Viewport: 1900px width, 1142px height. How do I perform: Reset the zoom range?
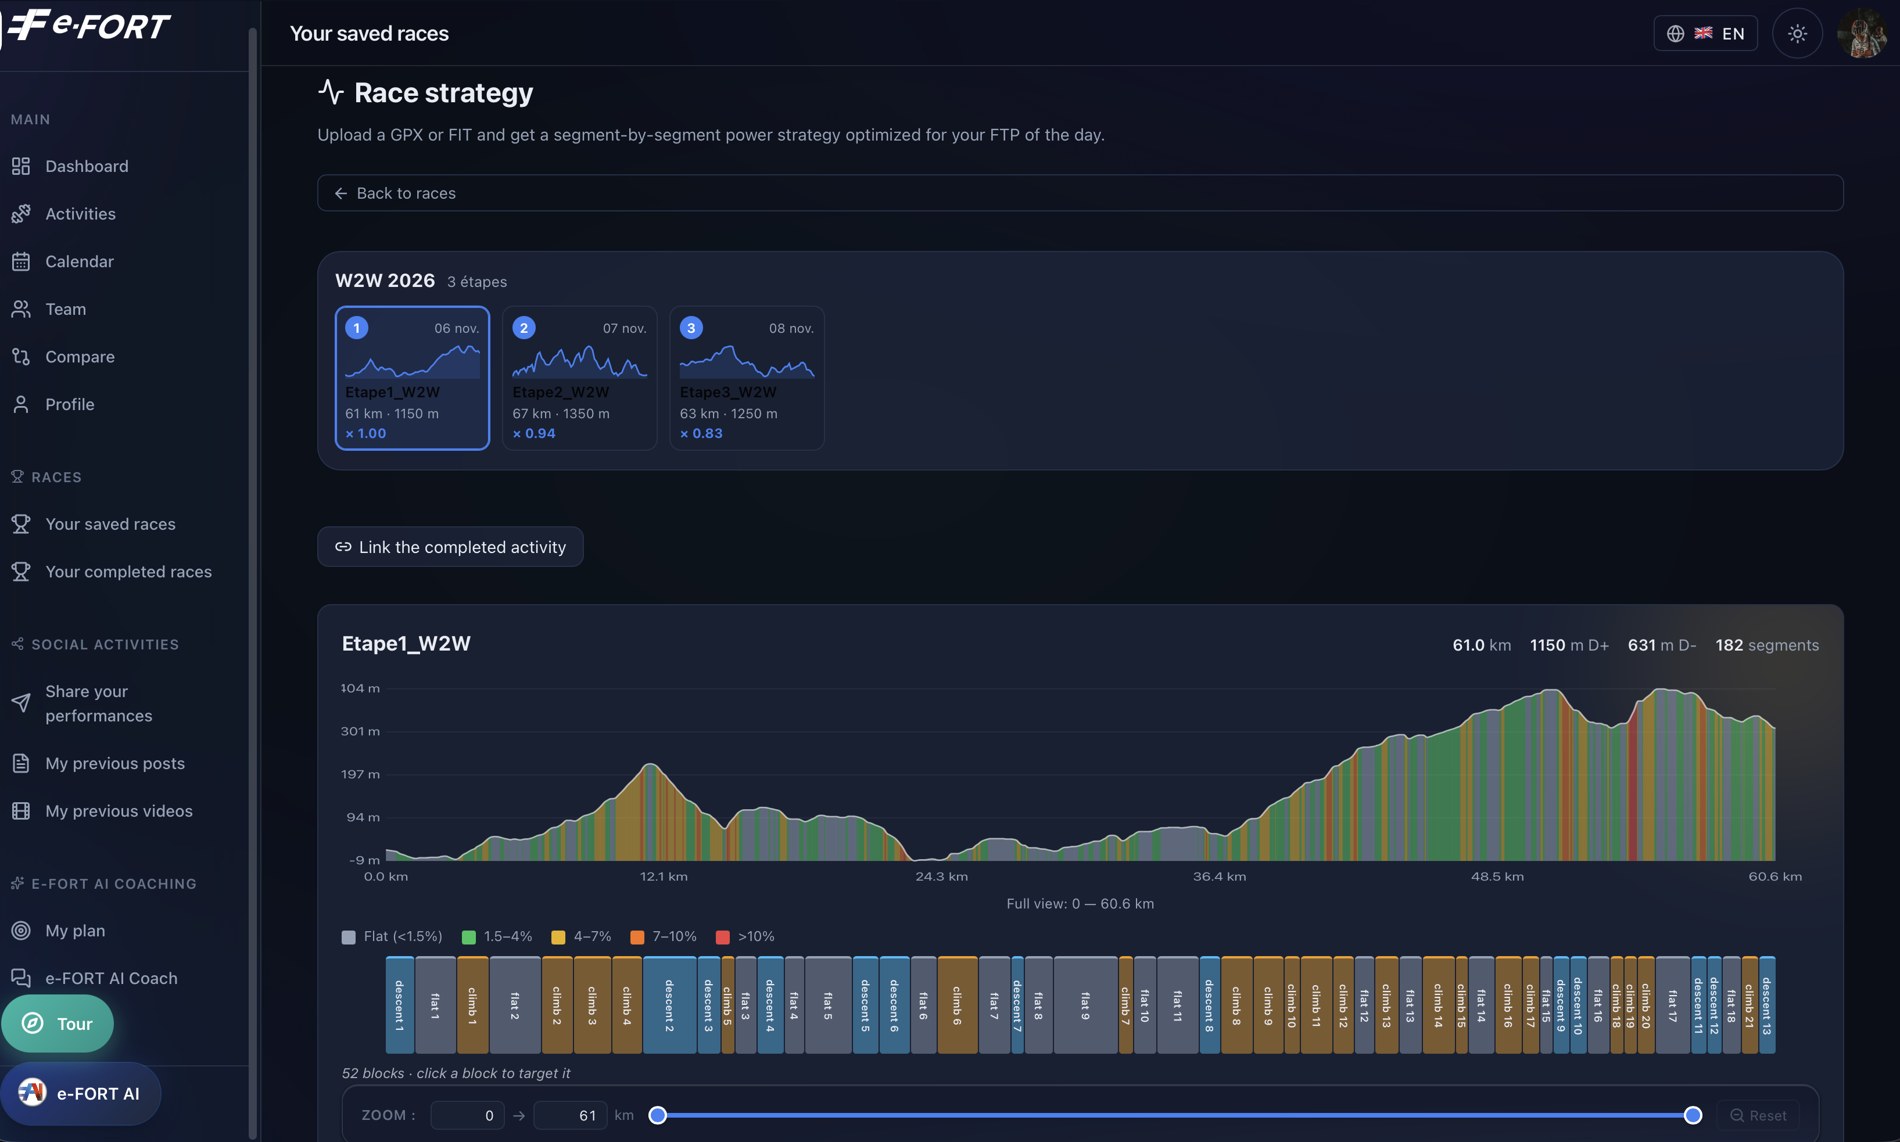coord(1757,1116)
